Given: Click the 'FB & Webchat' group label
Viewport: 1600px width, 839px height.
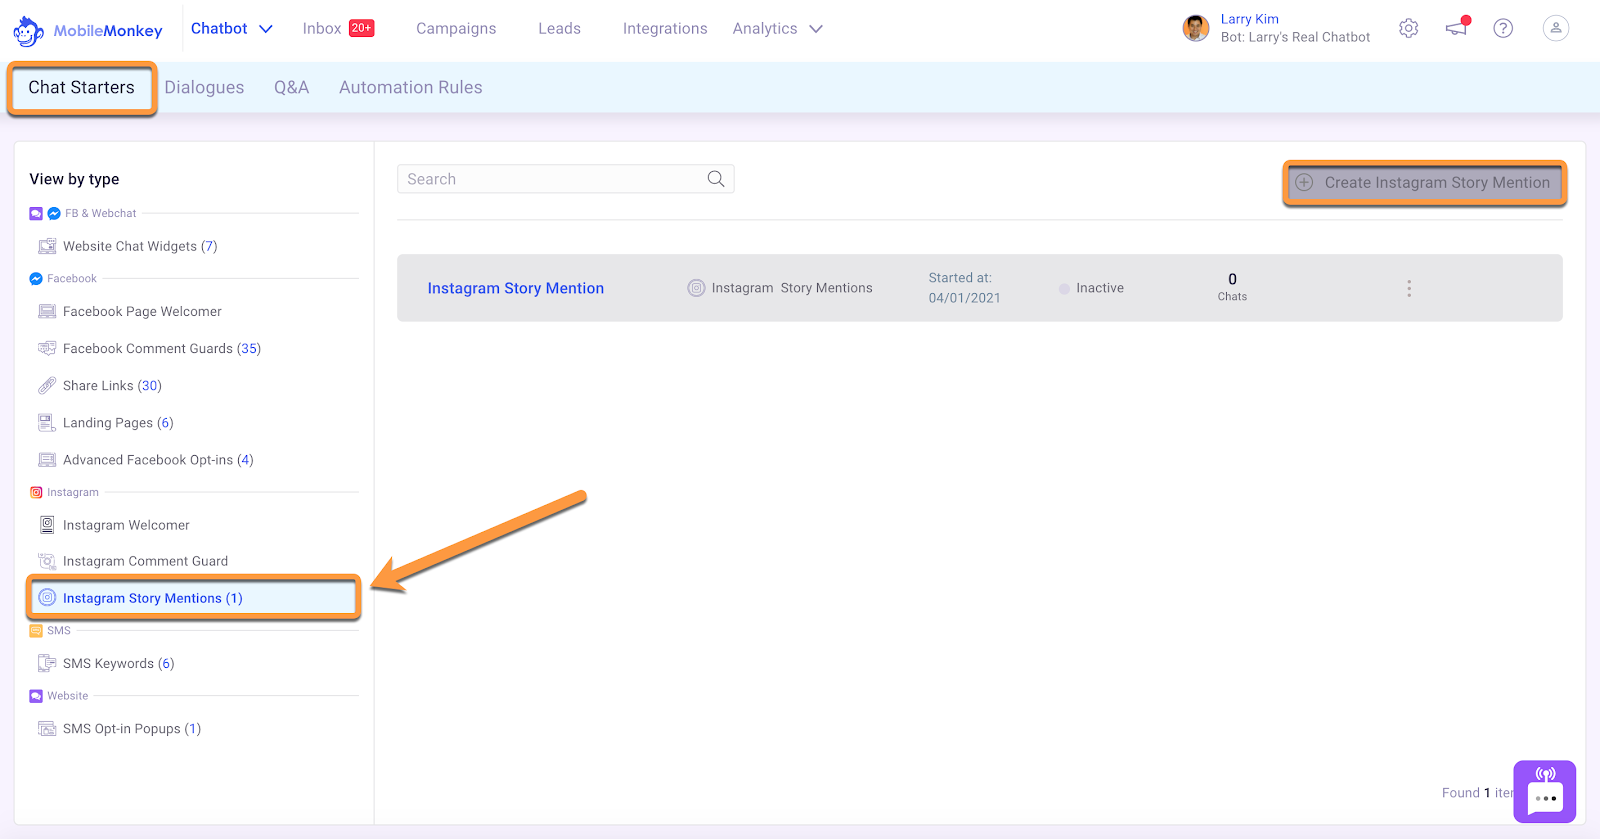Looking at the screenshot, I should click(100, 213).
